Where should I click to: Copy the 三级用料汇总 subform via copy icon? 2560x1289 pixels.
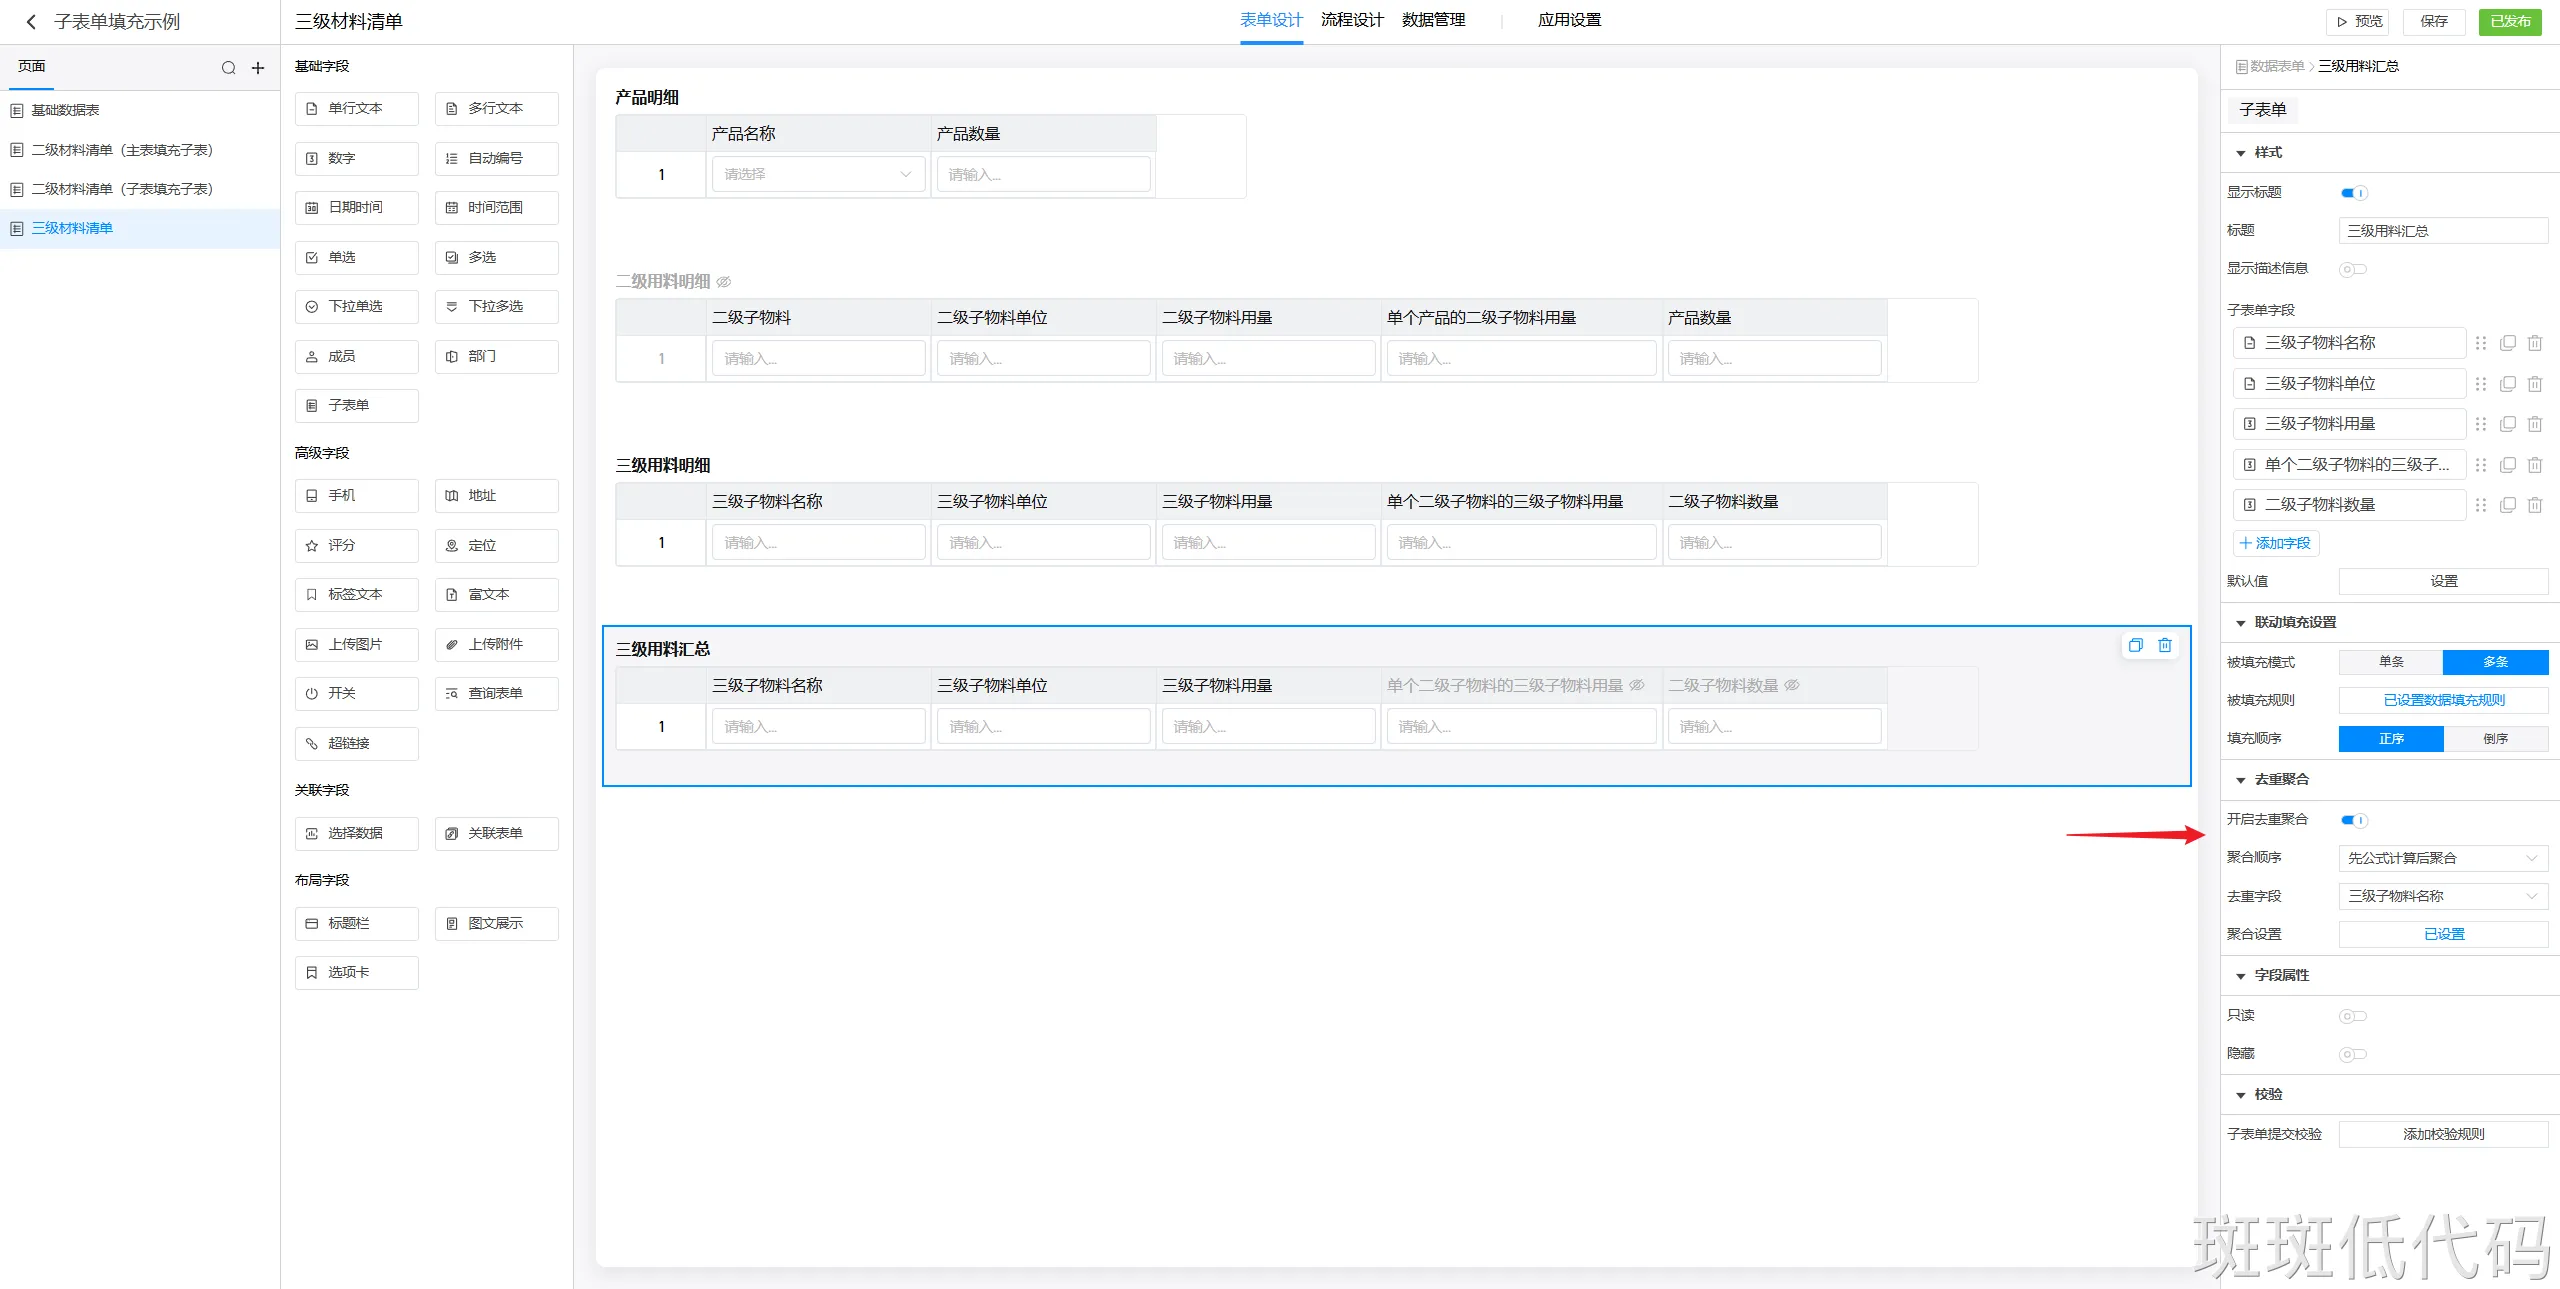point(2135,645)
